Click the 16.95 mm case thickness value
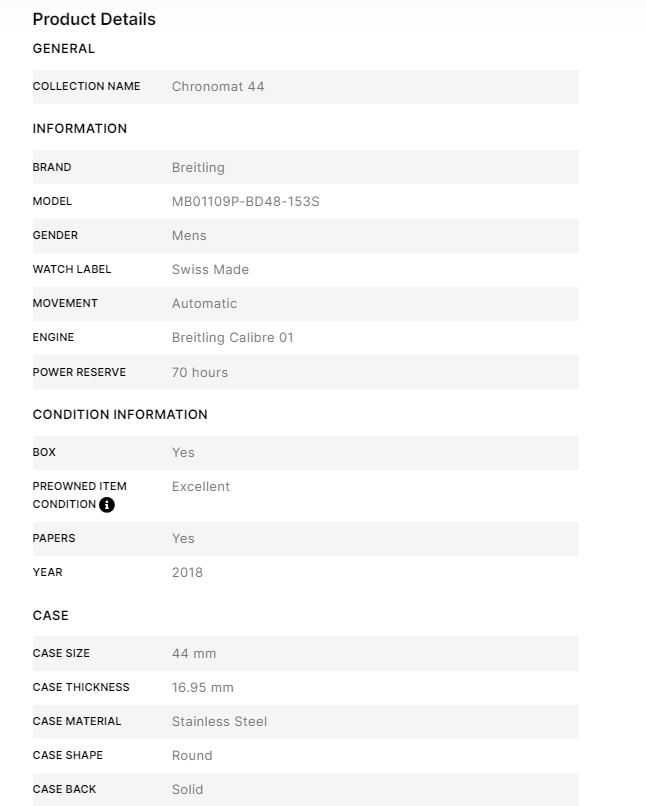Screen dimensions: 646x806 [203, 688]
